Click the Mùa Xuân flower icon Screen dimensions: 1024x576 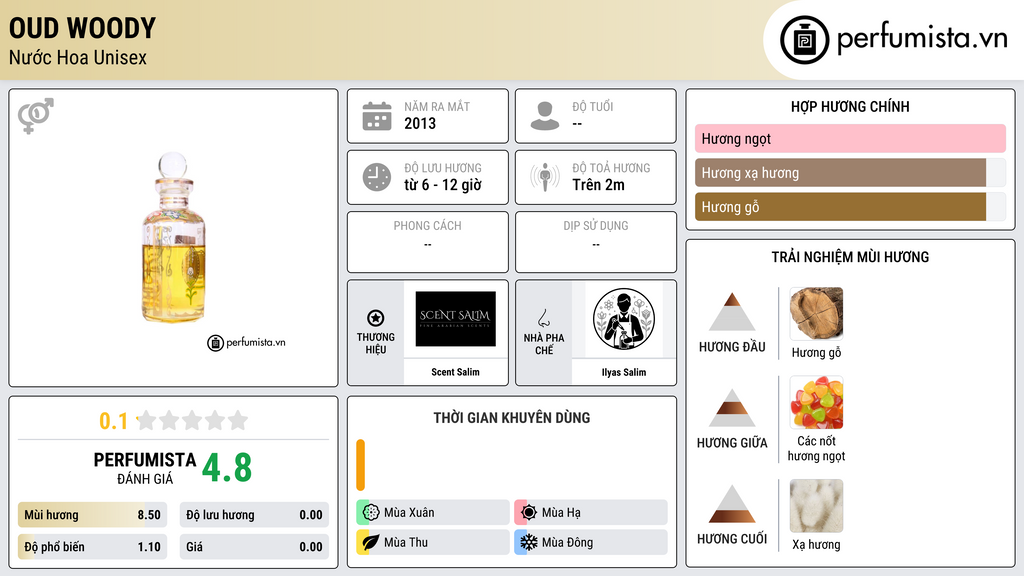[371, 512]
